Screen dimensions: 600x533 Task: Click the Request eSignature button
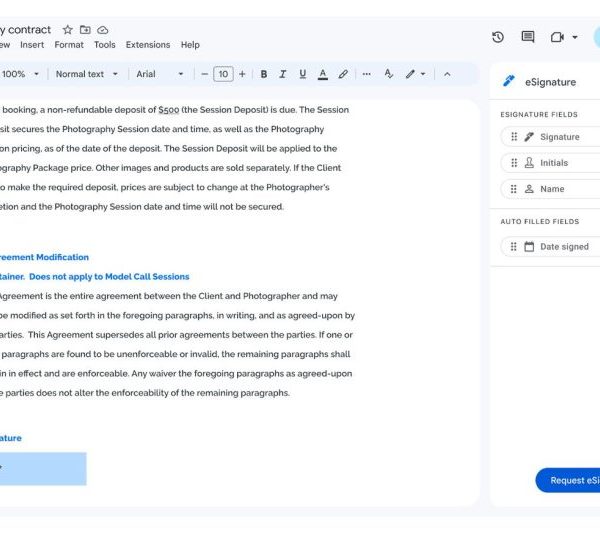568,480
